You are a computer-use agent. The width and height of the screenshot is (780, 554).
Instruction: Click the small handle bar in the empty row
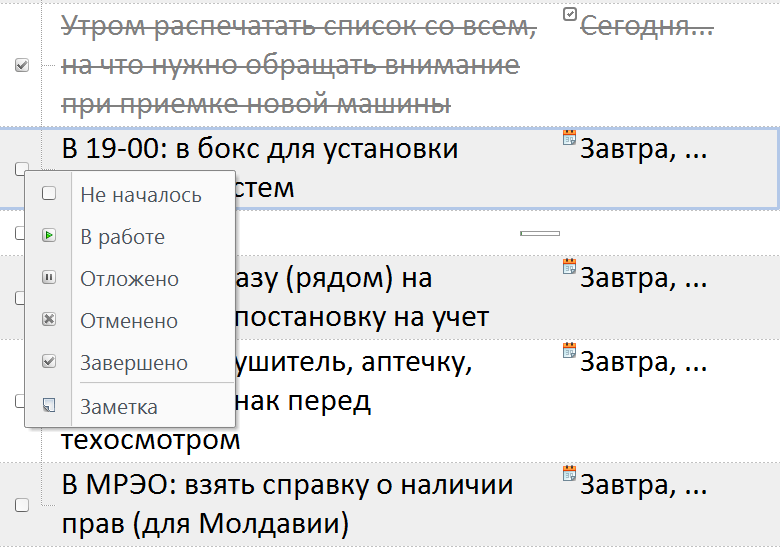click(x=540, y=233)
